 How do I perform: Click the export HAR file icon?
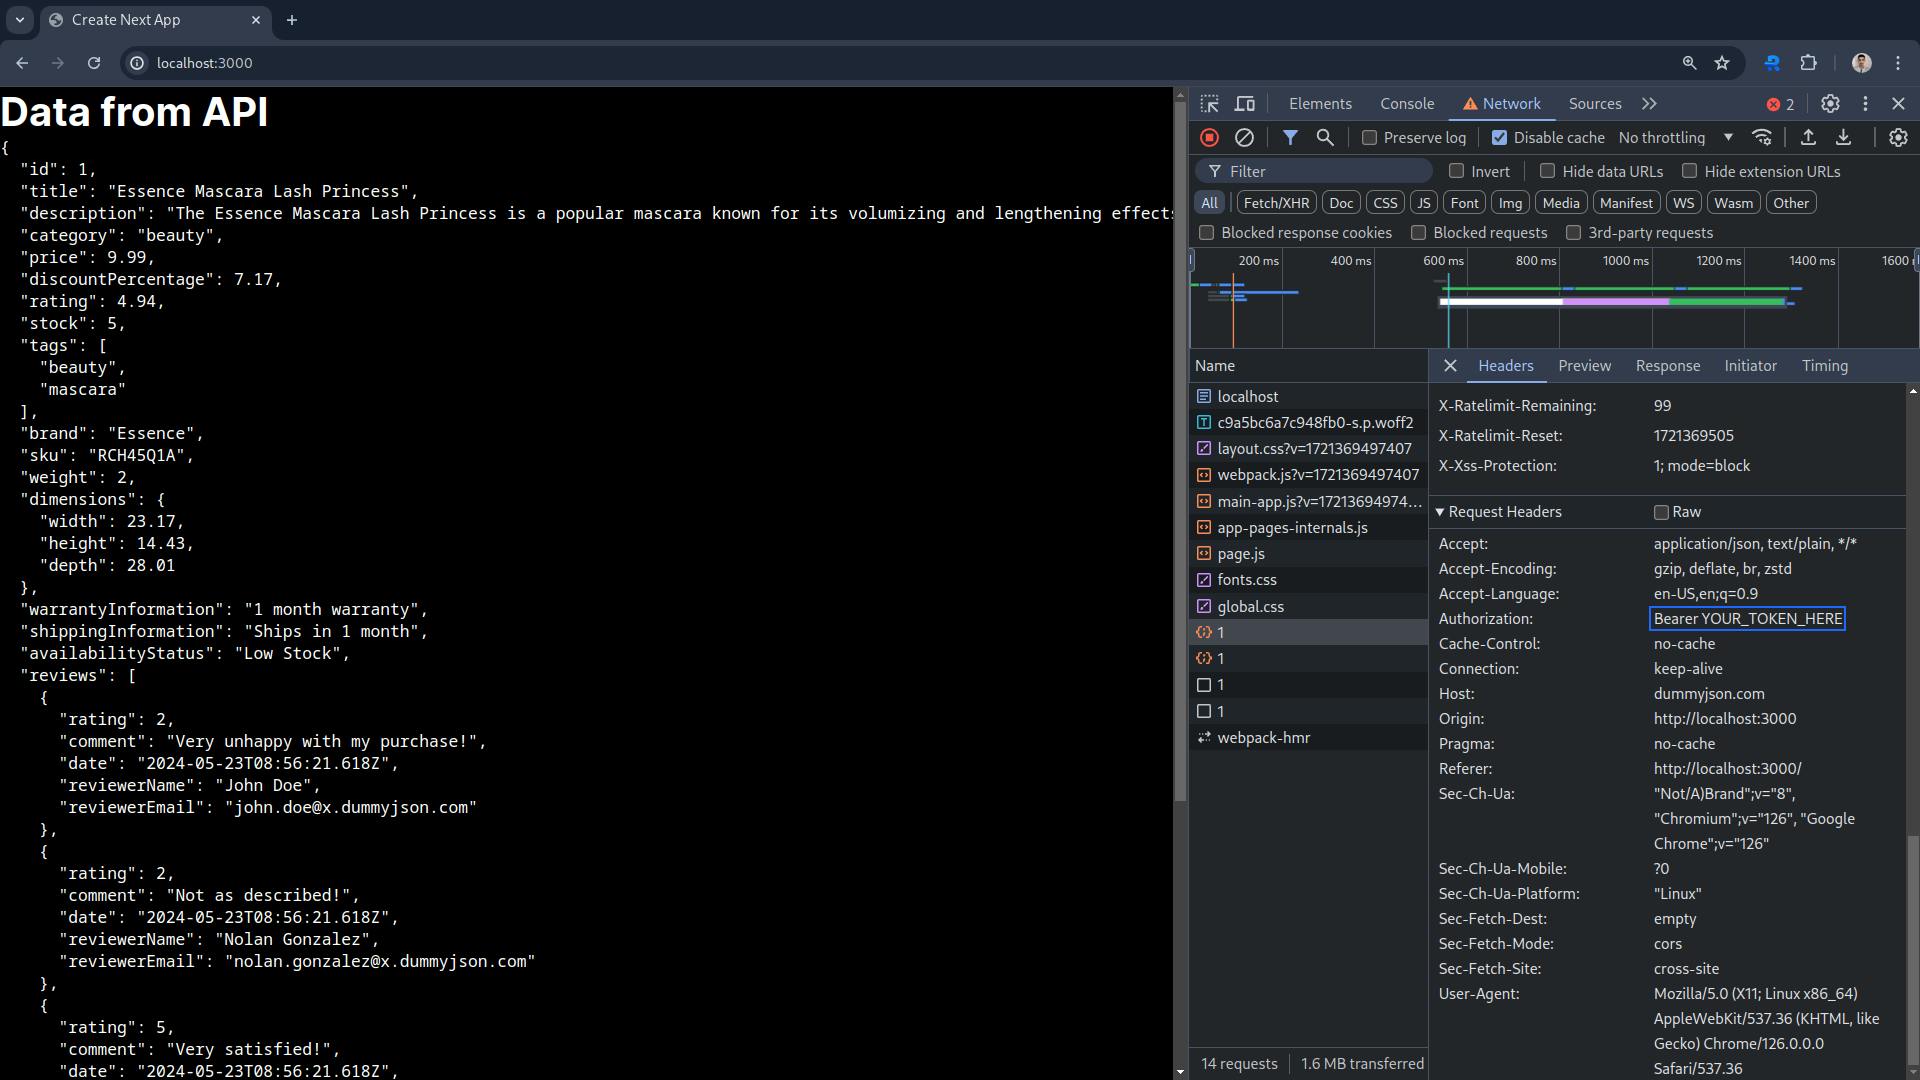coord(1846,136)
